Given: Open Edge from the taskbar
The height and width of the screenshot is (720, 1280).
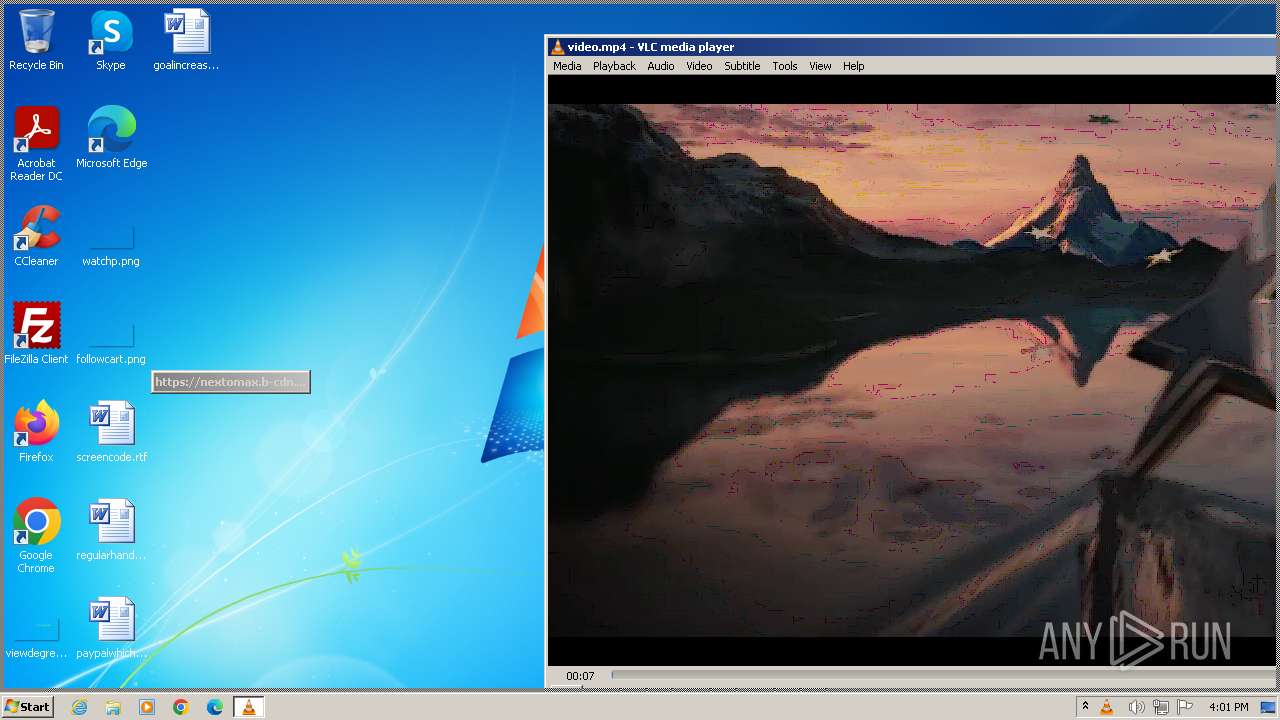Looking at the screenshot, I should 215,707.
